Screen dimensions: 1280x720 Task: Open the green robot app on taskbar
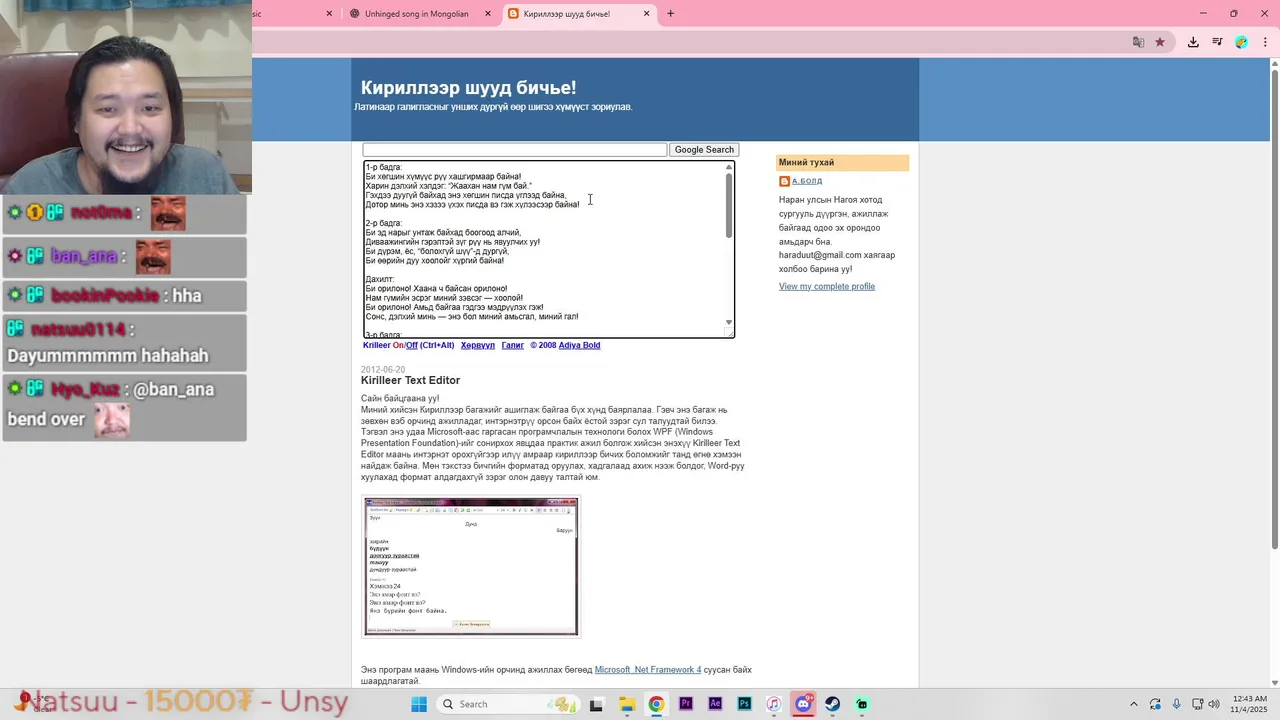click(862, 704)
